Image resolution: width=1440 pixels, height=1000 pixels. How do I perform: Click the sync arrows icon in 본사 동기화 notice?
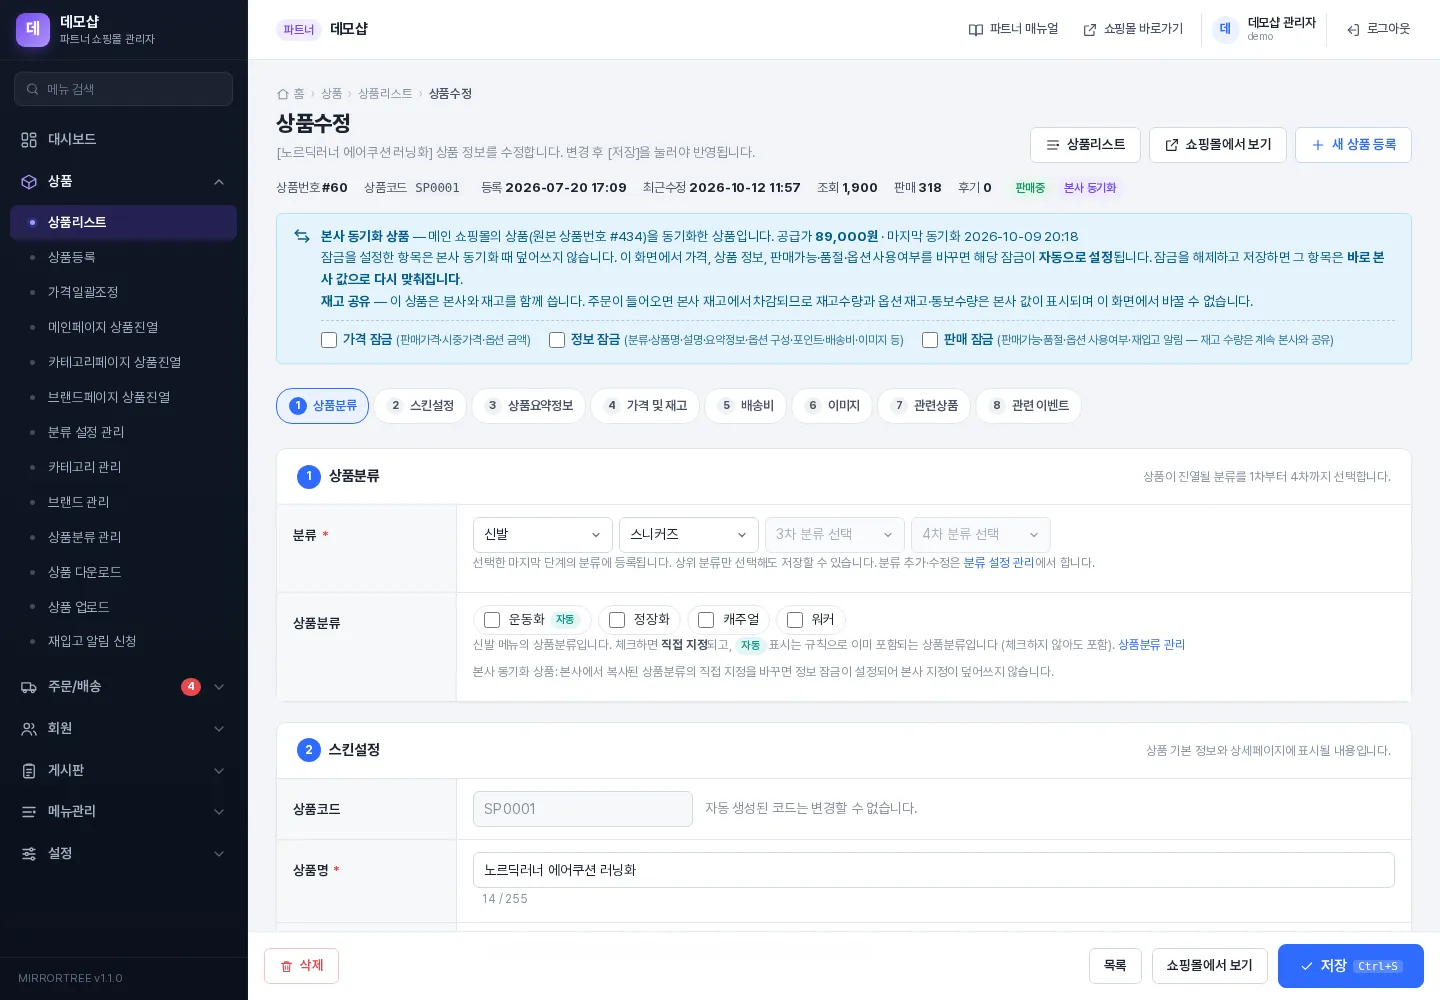(x=302, y=236)
